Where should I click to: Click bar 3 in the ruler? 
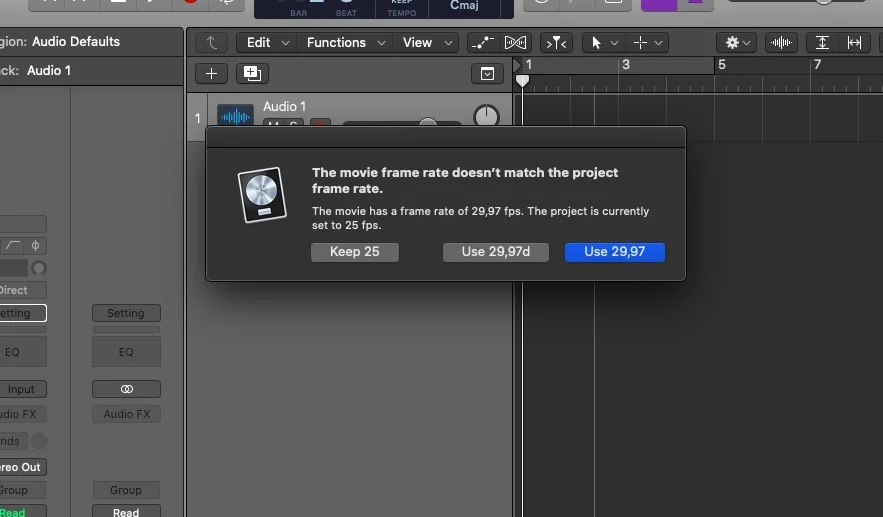(626, 65)
